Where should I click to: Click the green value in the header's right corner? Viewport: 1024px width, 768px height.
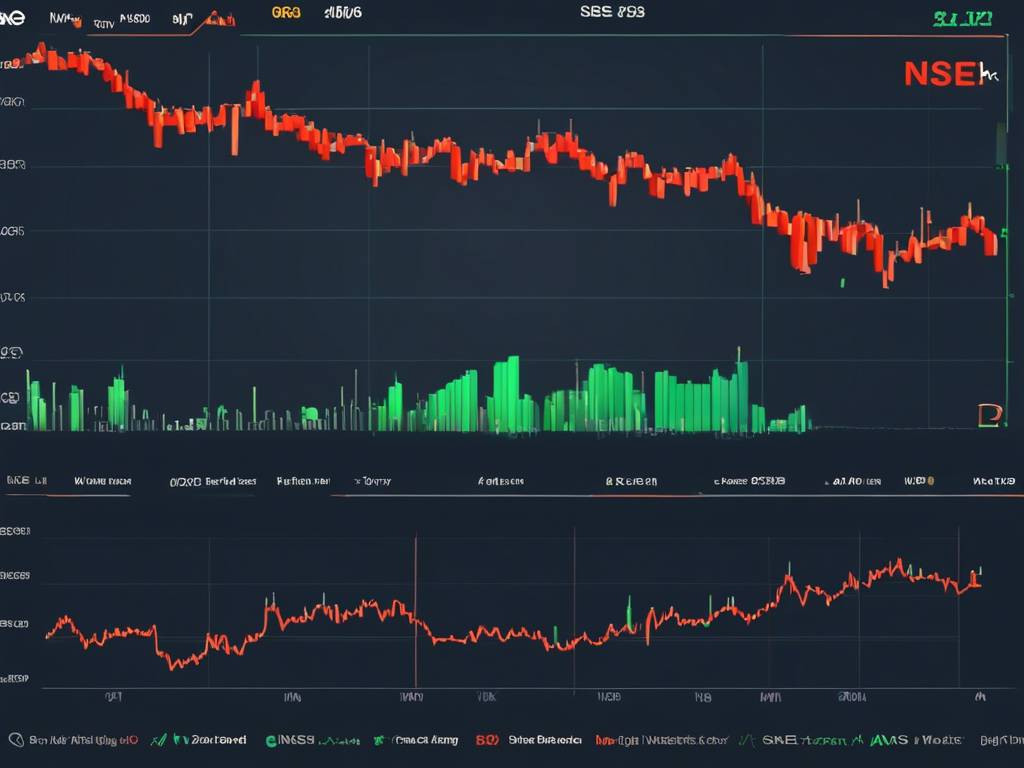coord(962,20)
